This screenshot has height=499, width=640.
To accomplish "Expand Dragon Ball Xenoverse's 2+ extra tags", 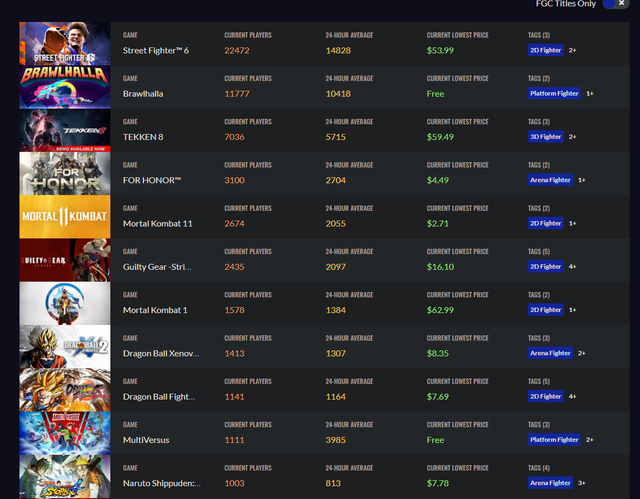I will (x=582, y=353).
